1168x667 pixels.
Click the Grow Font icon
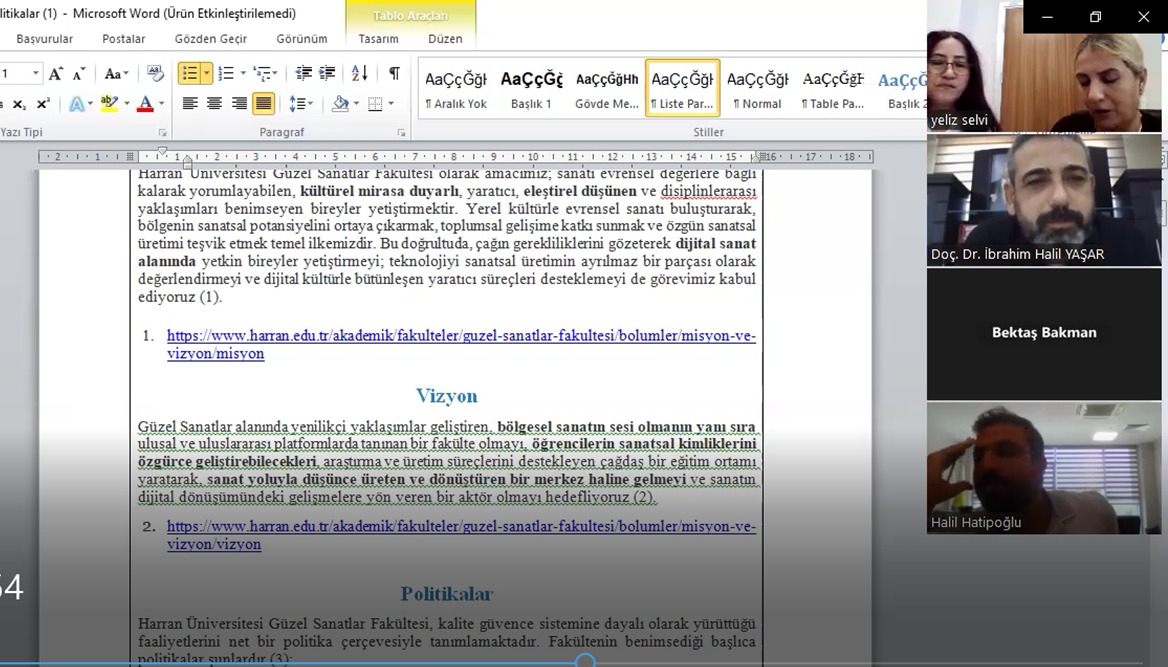(x=56, y=74)
